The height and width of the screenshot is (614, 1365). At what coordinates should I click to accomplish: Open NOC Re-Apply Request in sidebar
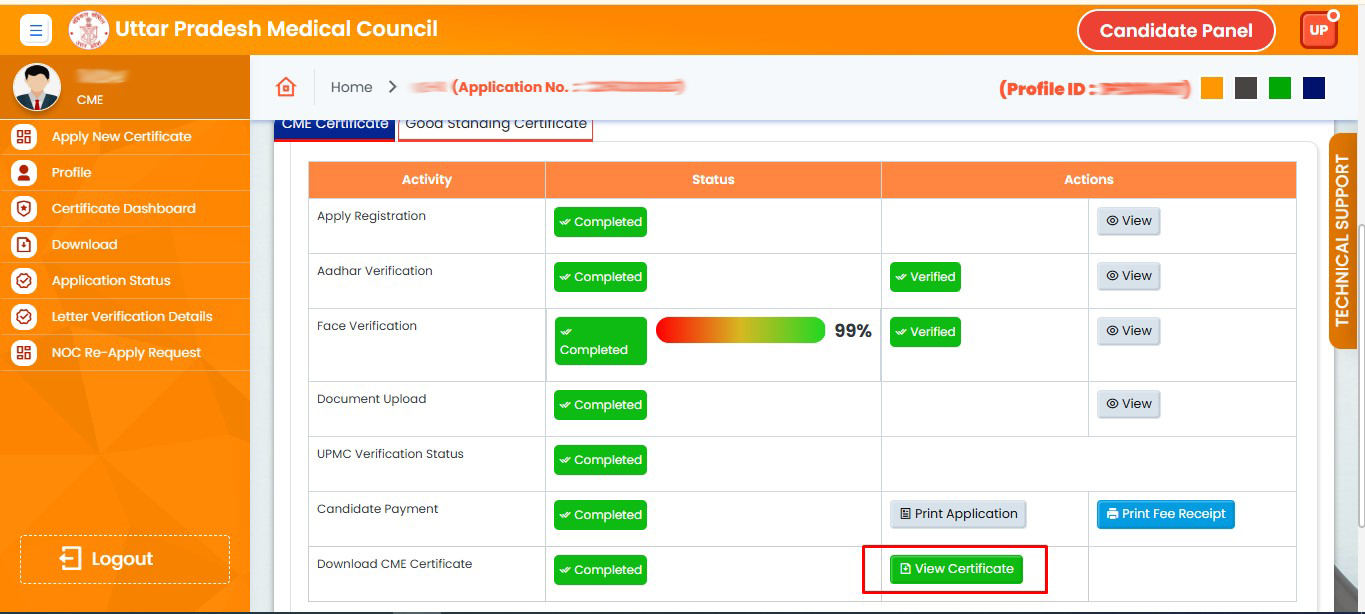click(x=126, y=353)
